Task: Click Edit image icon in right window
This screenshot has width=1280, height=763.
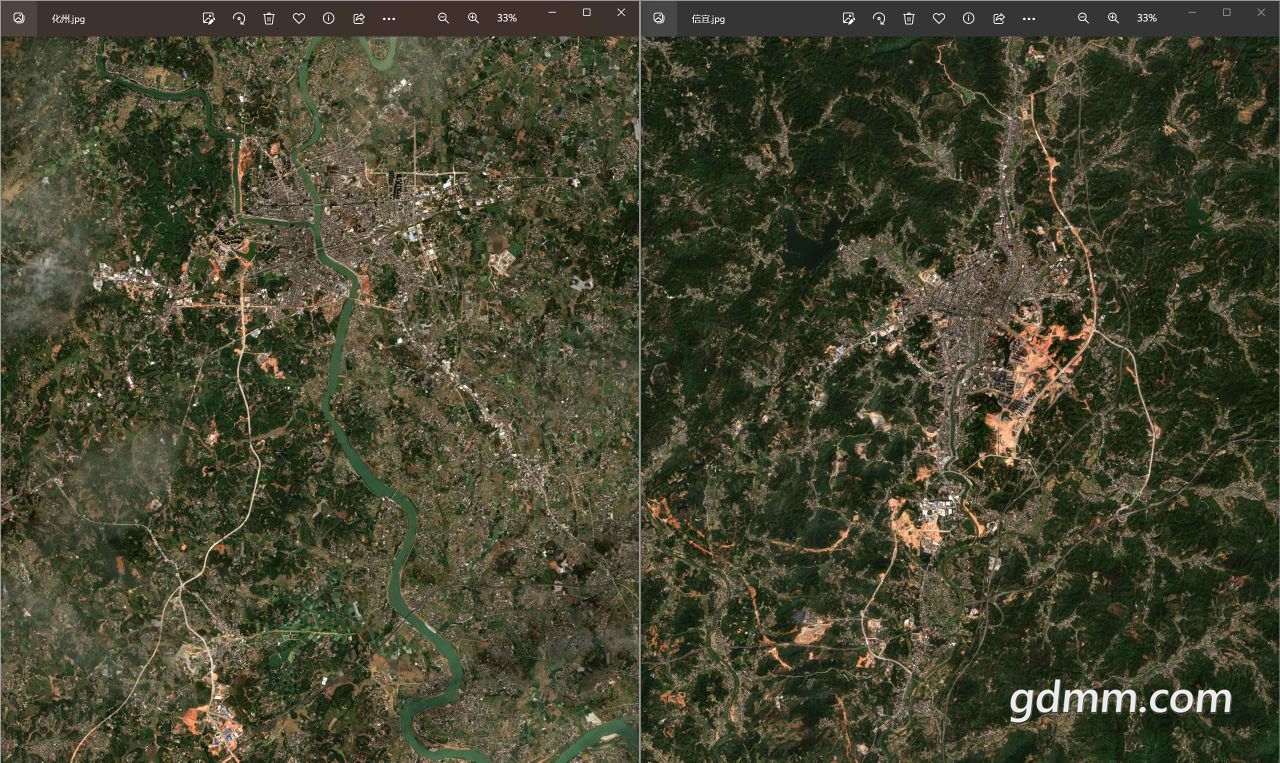Action: click(x=848, y=18)
